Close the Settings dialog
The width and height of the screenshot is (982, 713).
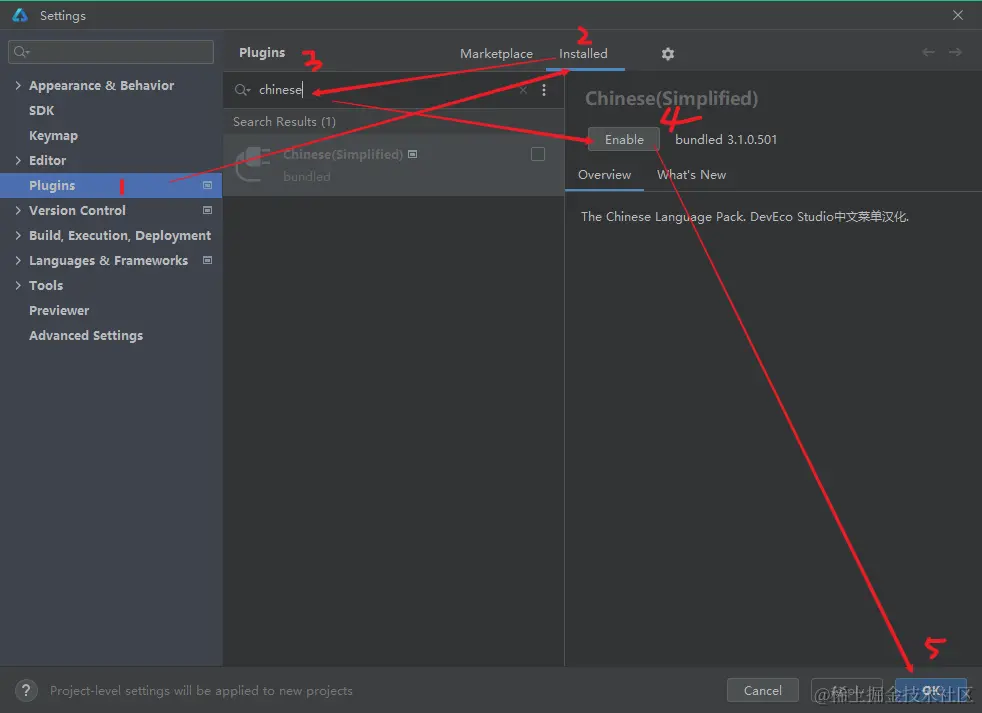coord(958,15)
